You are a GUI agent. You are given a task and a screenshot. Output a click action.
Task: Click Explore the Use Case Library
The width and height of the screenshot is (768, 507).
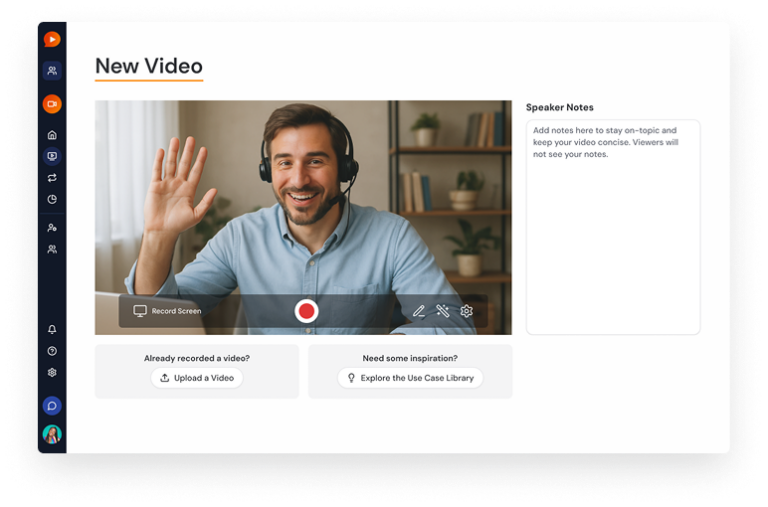click(x=410, y=378)
